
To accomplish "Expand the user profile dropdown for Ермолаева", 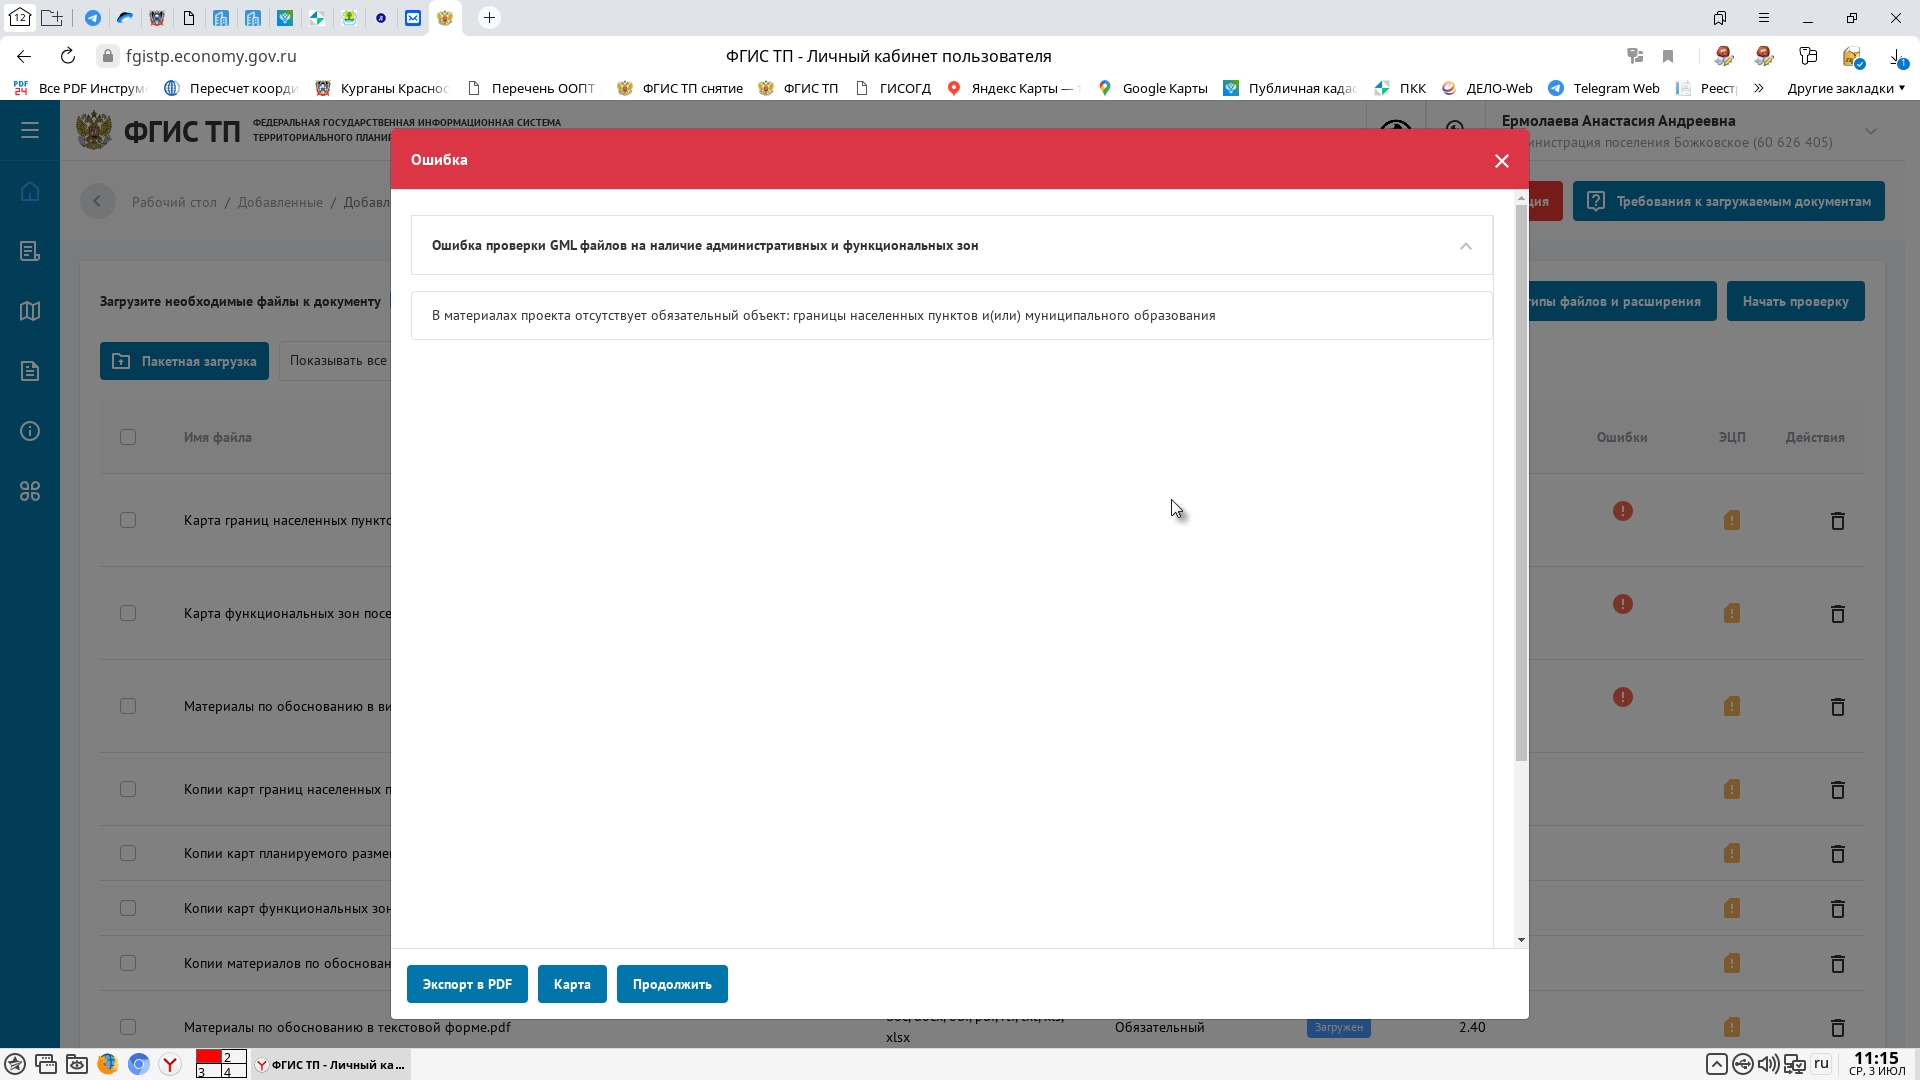I will [x=1871, y=131].
